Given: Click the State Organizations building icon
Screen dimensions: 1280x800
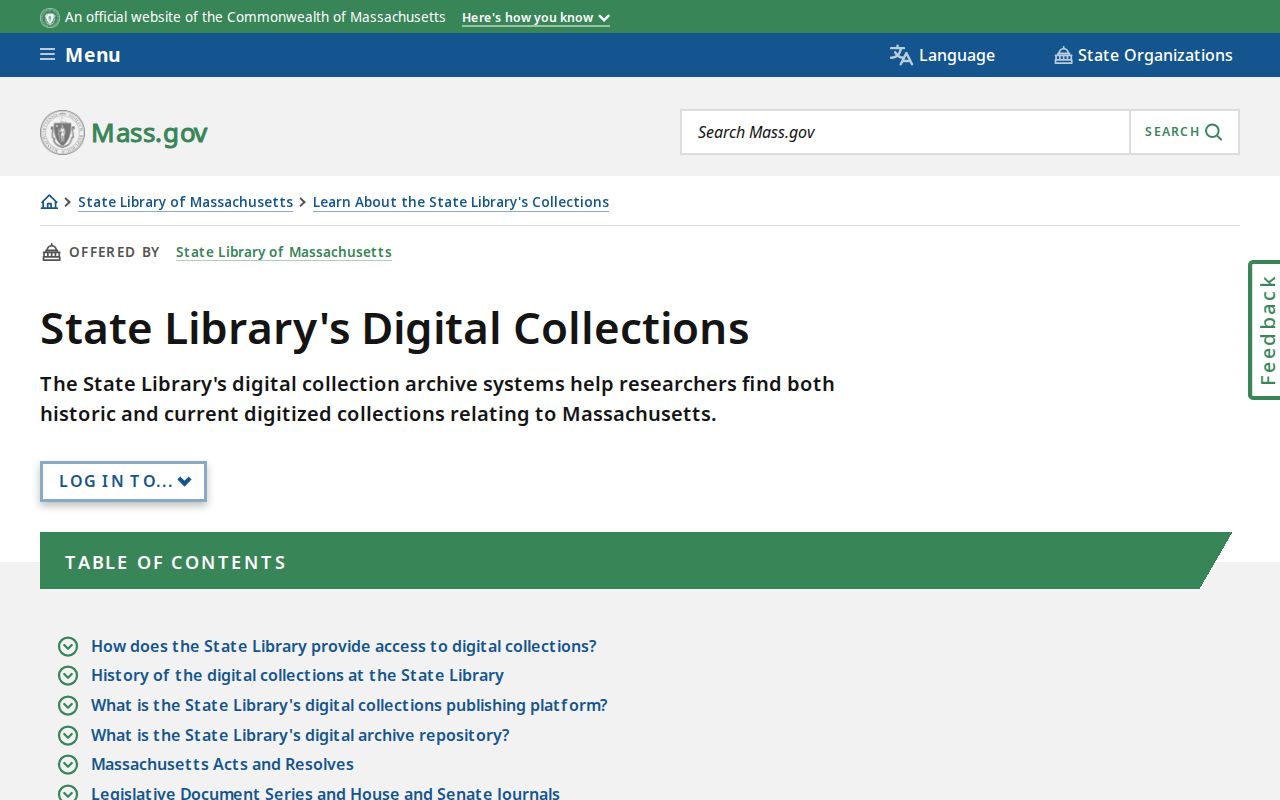Looking at the screenshot, I should coord(1063,55).
